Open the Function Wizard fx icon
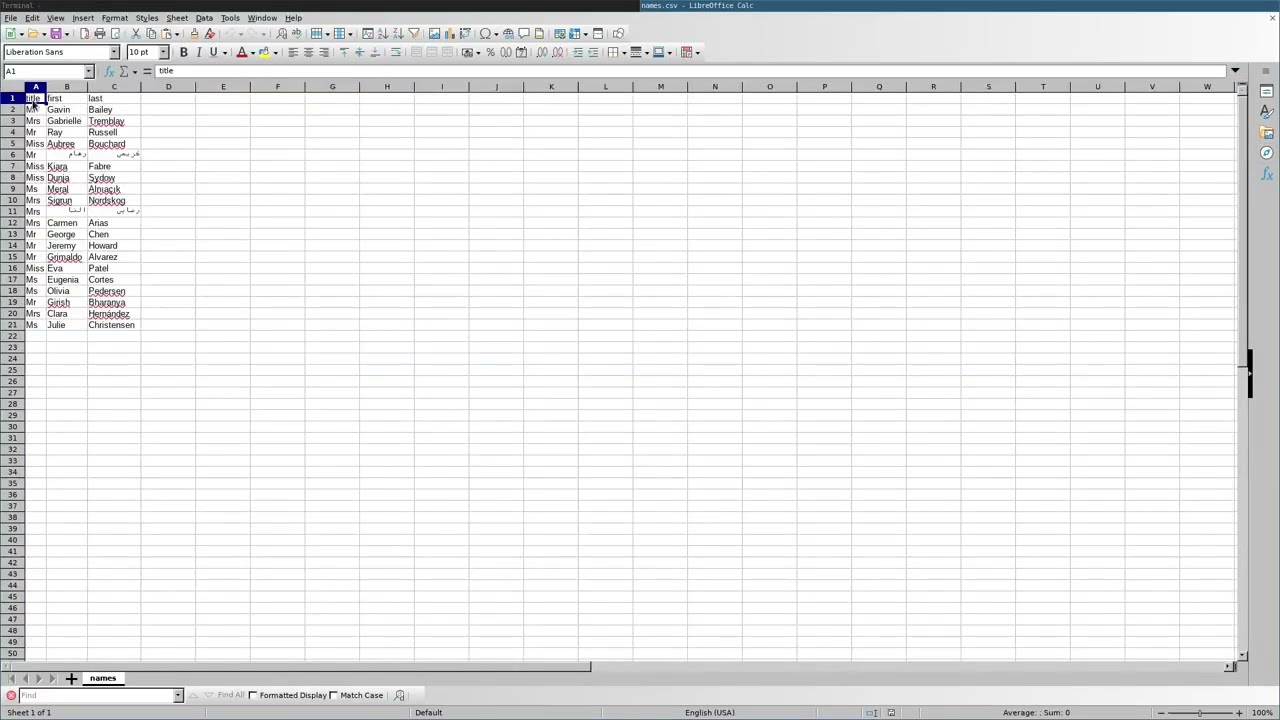This screenshot has height=720, width=1280. (x=109, y=71)
